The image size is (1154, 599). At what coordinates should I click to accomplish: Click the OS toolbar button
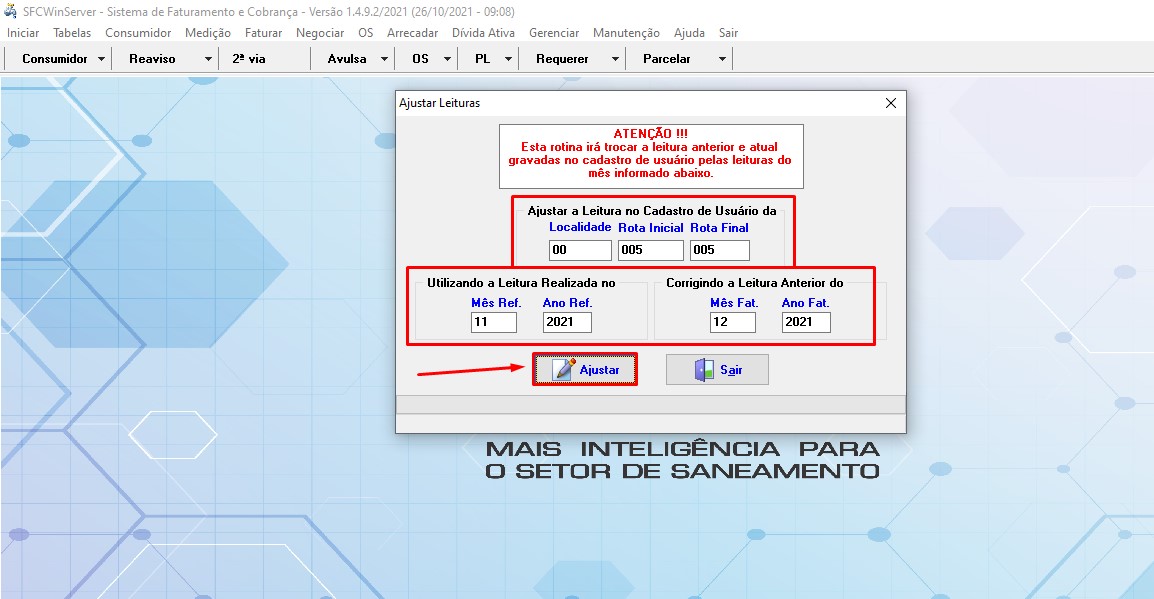point(420,59)
